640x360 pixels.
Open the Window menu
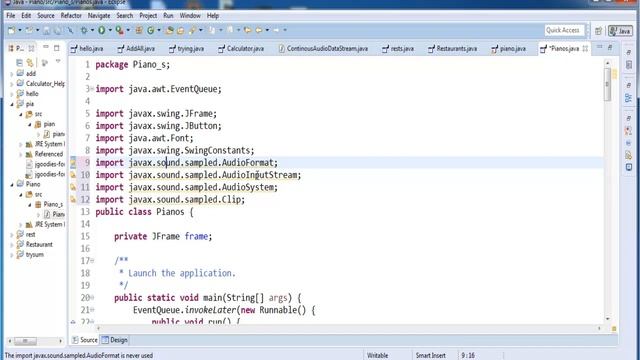coord(190,16)
